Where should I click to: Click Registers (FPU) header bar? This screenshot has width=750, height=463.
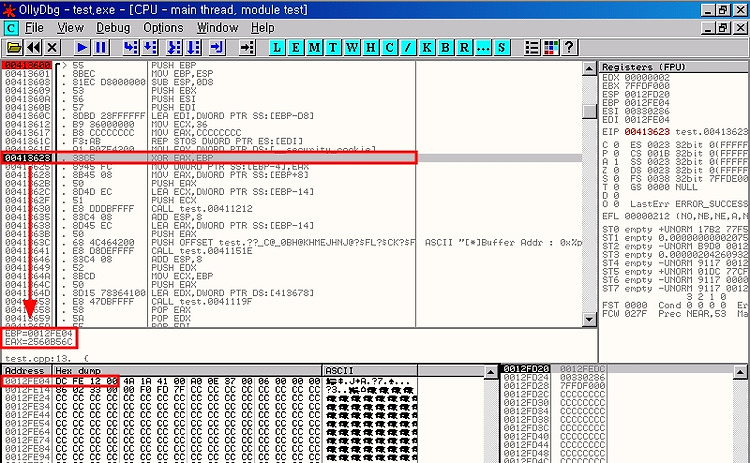pyautogui.click(x=674, y=67)
